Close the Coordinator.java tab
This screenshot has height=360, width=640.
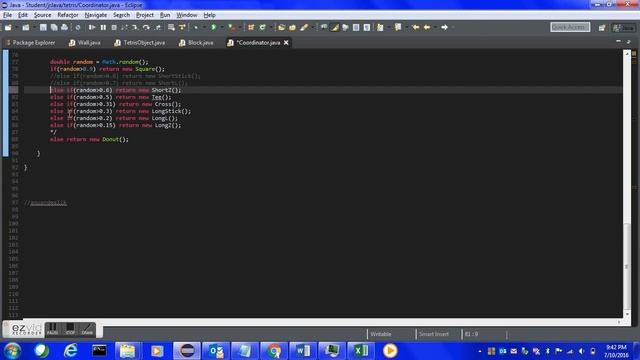(x=286, y=42)
